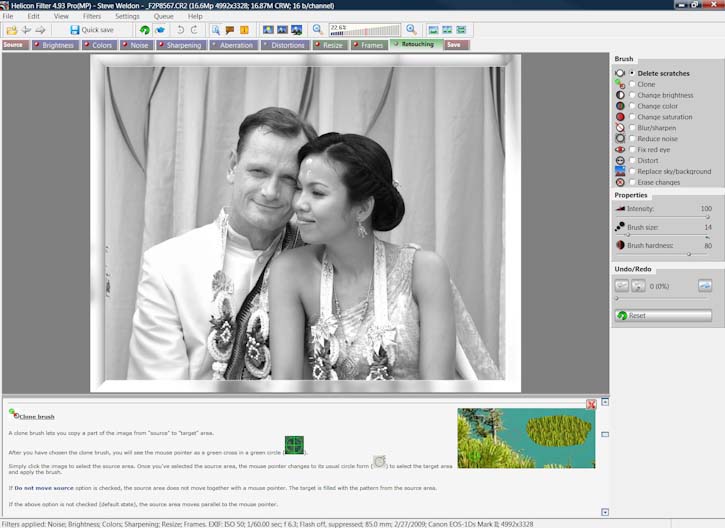Click the yellow info icon in toolbar
This screenshot has width=725, height=528.
tap(244, 30)
